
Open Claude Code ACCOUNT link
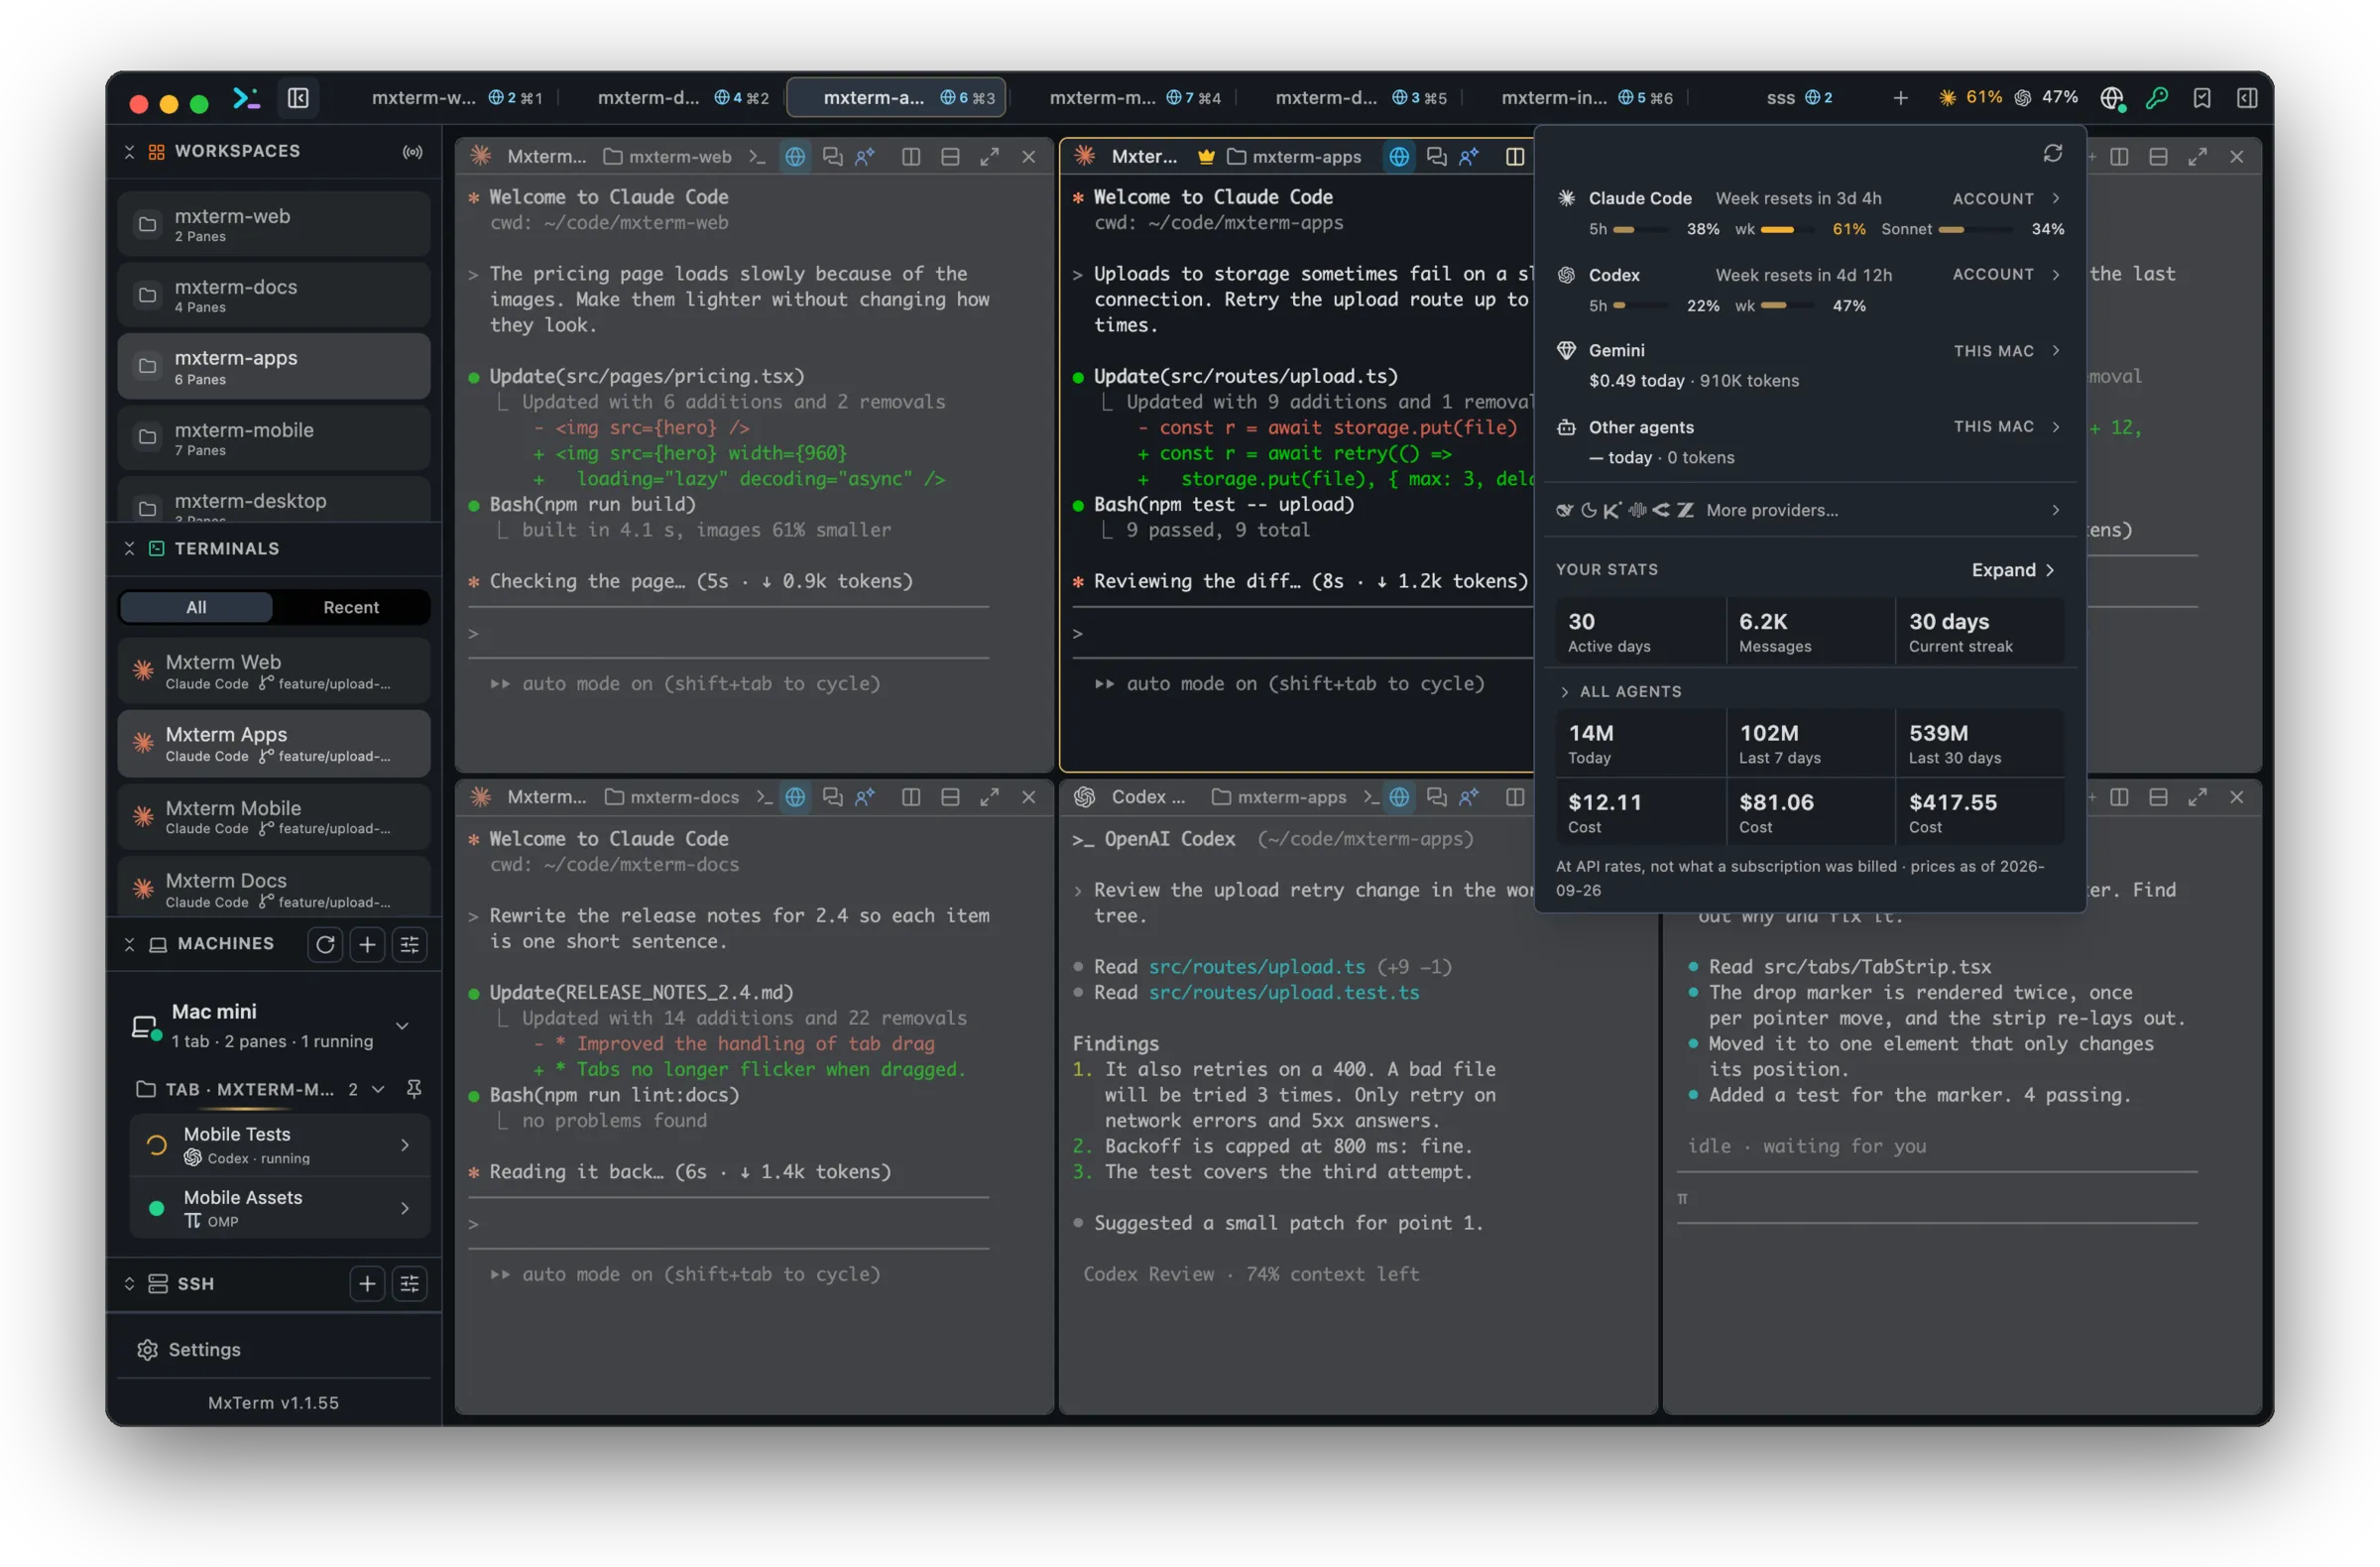[2006, 198]
